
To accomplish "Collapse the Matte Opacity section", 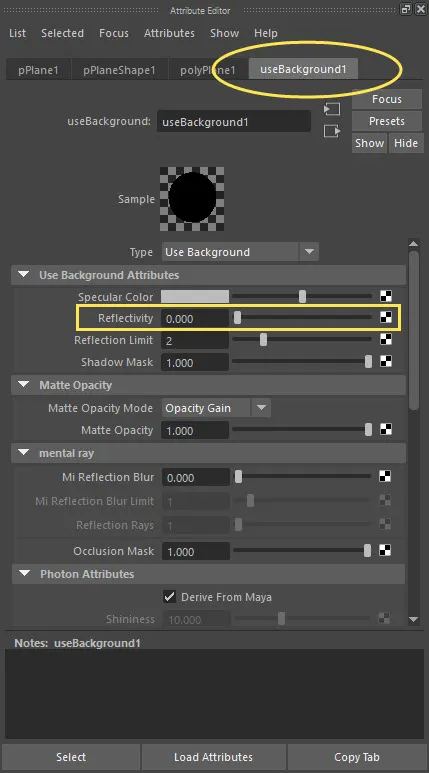I will pyautogui.click(x=23, y=385).
